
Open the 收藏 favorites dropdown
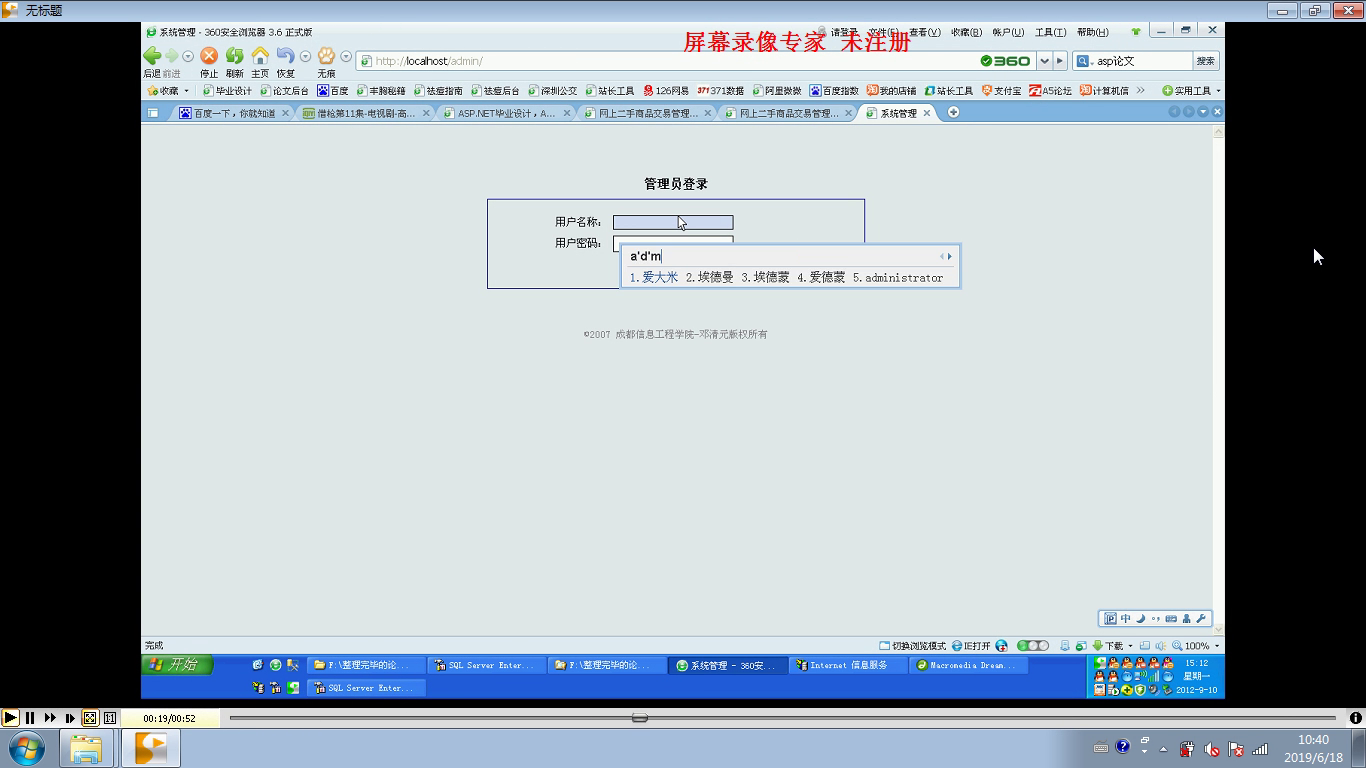click(168, 91)
